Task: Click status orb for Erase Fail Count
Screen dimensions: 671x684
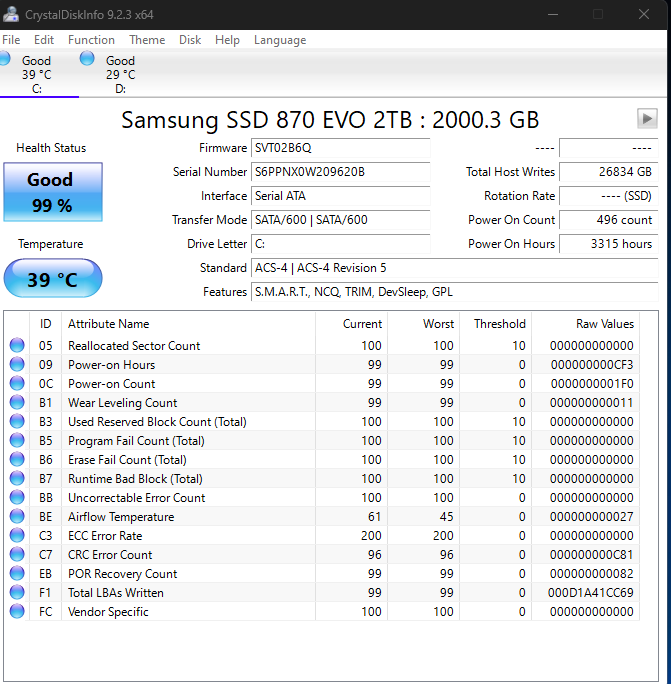Action: (x=17, y=459)
